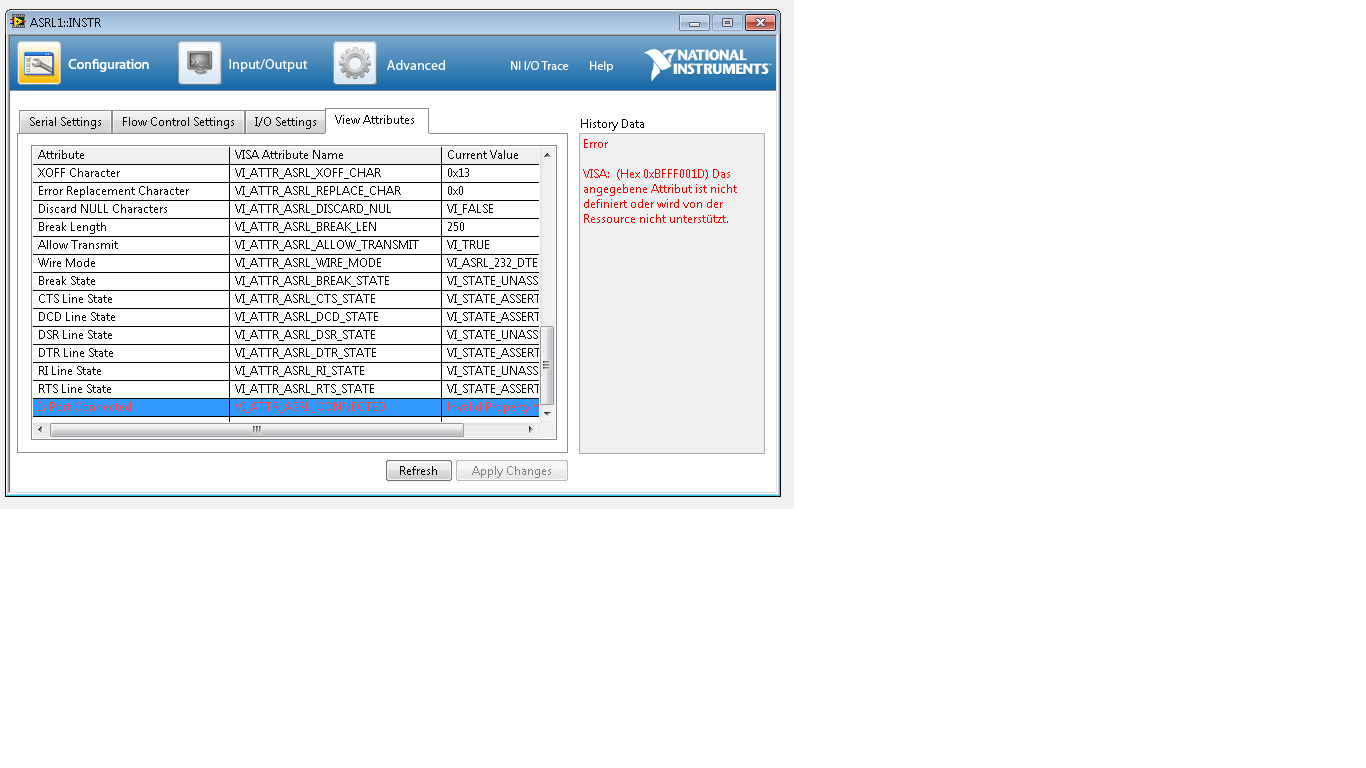
Task: Switch to the Flow Control Settings tab
Action: coord(178,122)
